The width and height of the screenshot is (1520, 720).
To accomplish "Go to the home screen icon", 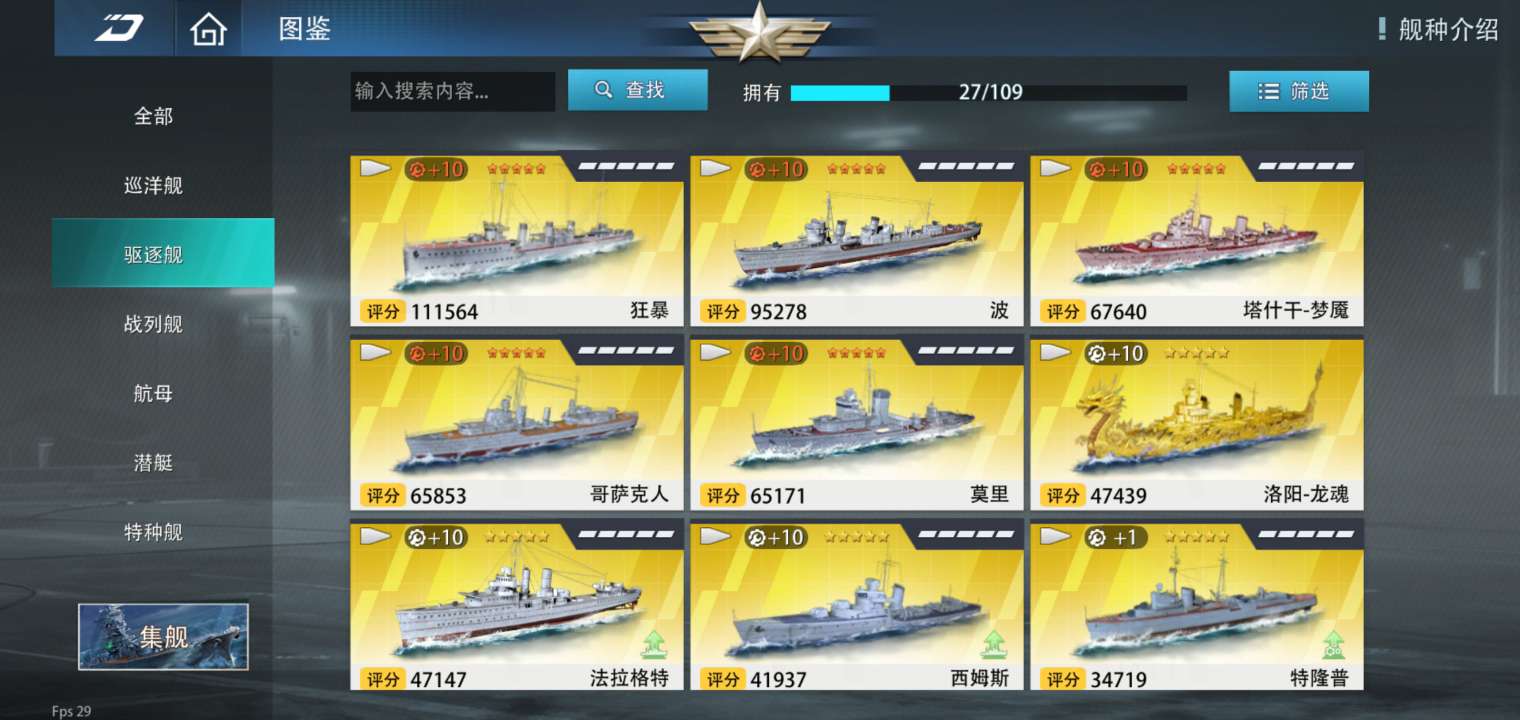I will [208, 28].
